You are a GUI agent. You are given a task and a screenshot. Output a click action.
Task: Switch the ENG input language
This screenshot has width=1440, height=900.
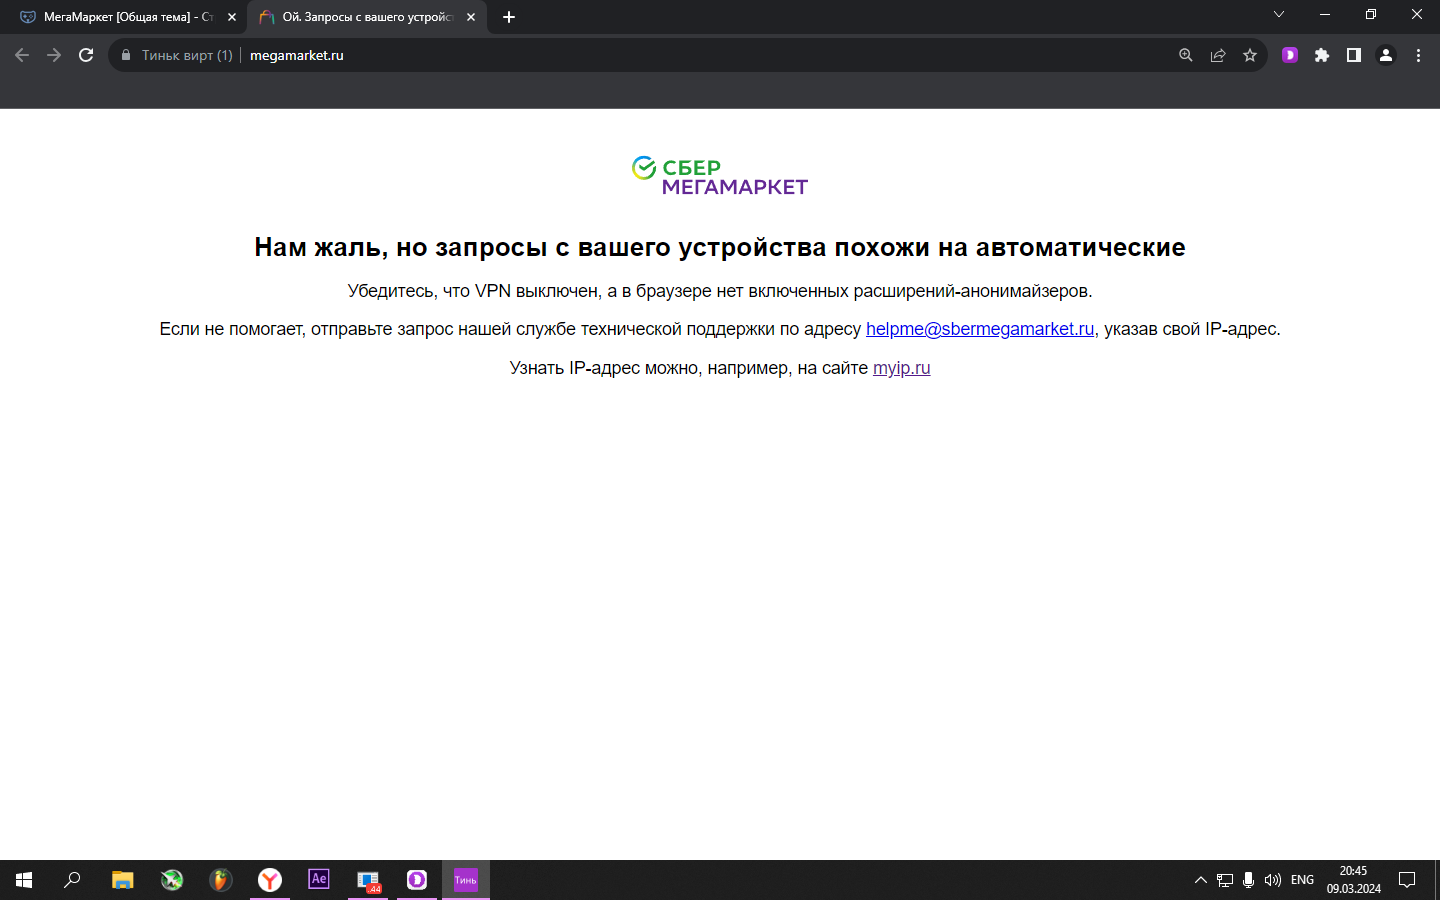pos(1302,880)
